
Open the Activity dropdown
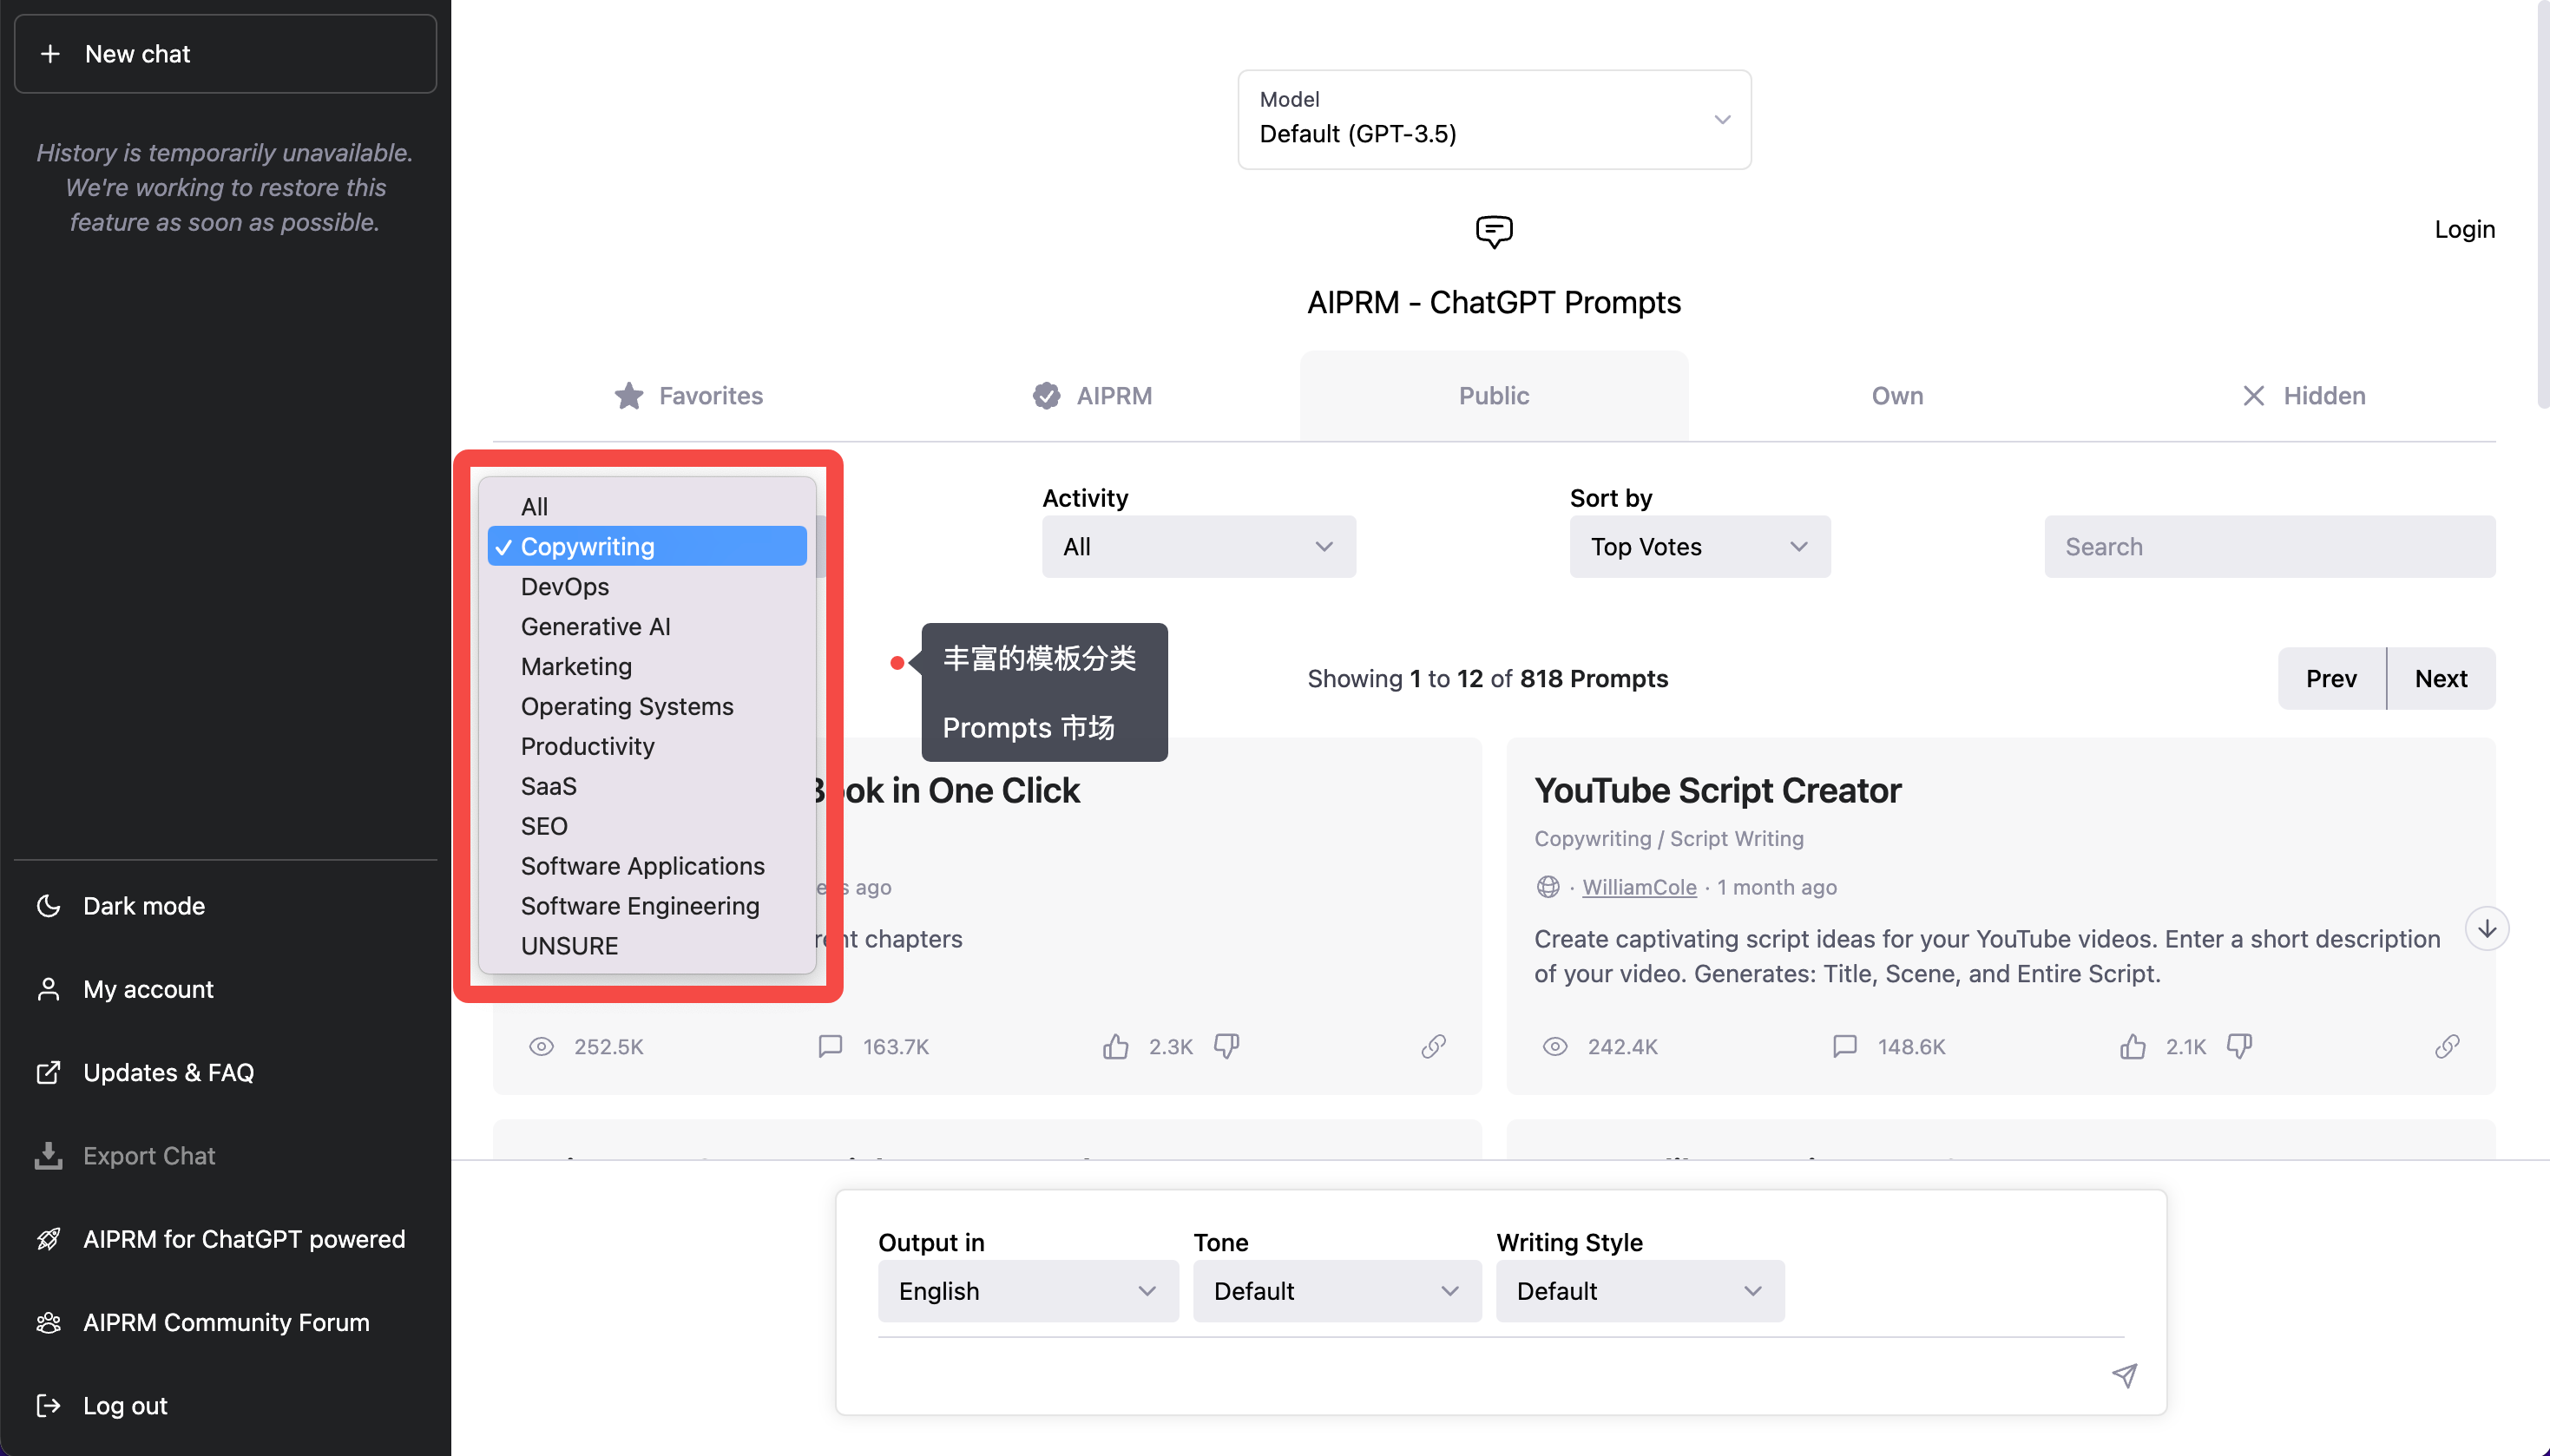[x=1198, y=547]
